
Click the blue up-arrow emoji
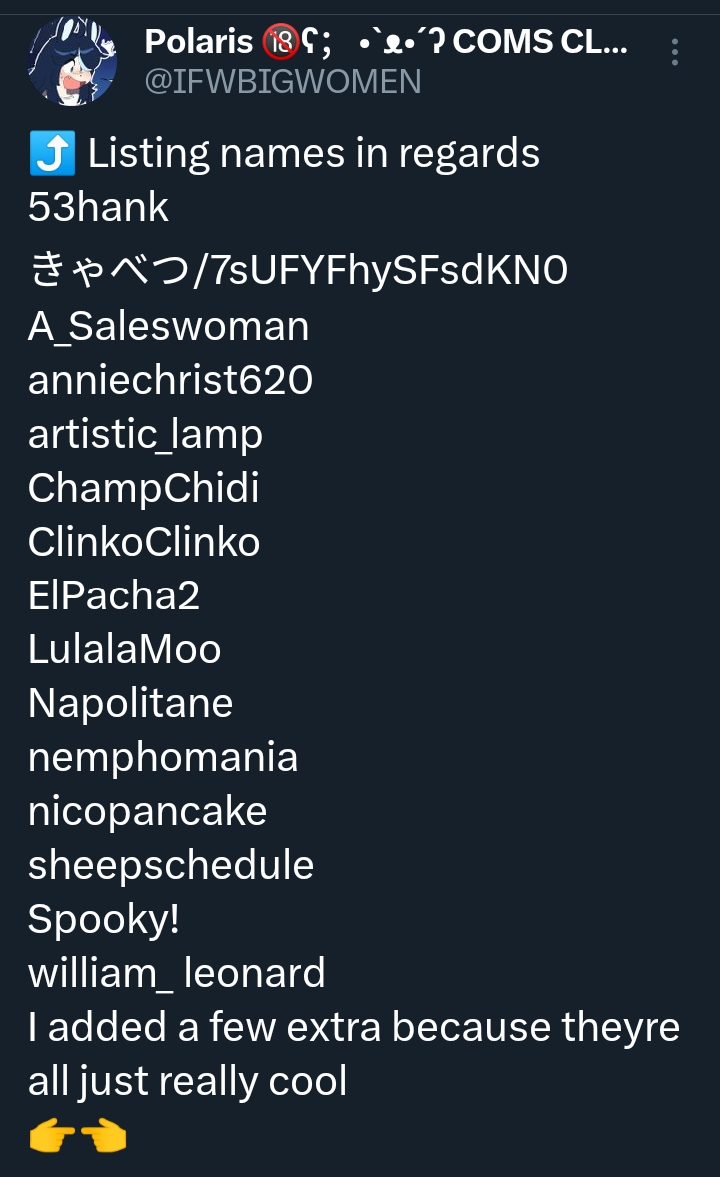[x=52, y=154]
